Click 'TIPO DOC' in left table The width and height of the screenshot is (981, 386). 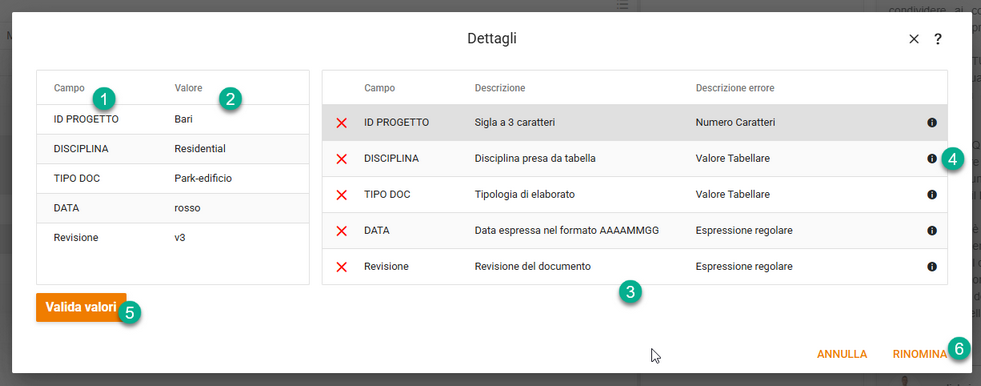click(x=77, y=178)
